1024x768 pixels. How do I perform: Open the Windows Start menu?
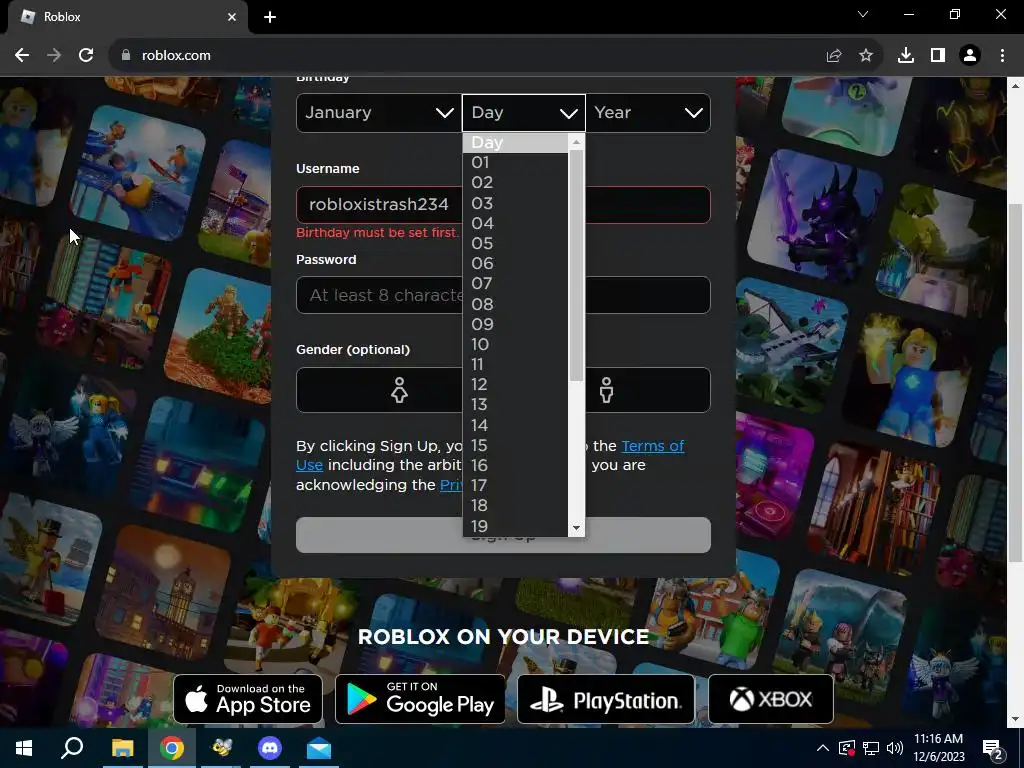[x=24, y=748]
